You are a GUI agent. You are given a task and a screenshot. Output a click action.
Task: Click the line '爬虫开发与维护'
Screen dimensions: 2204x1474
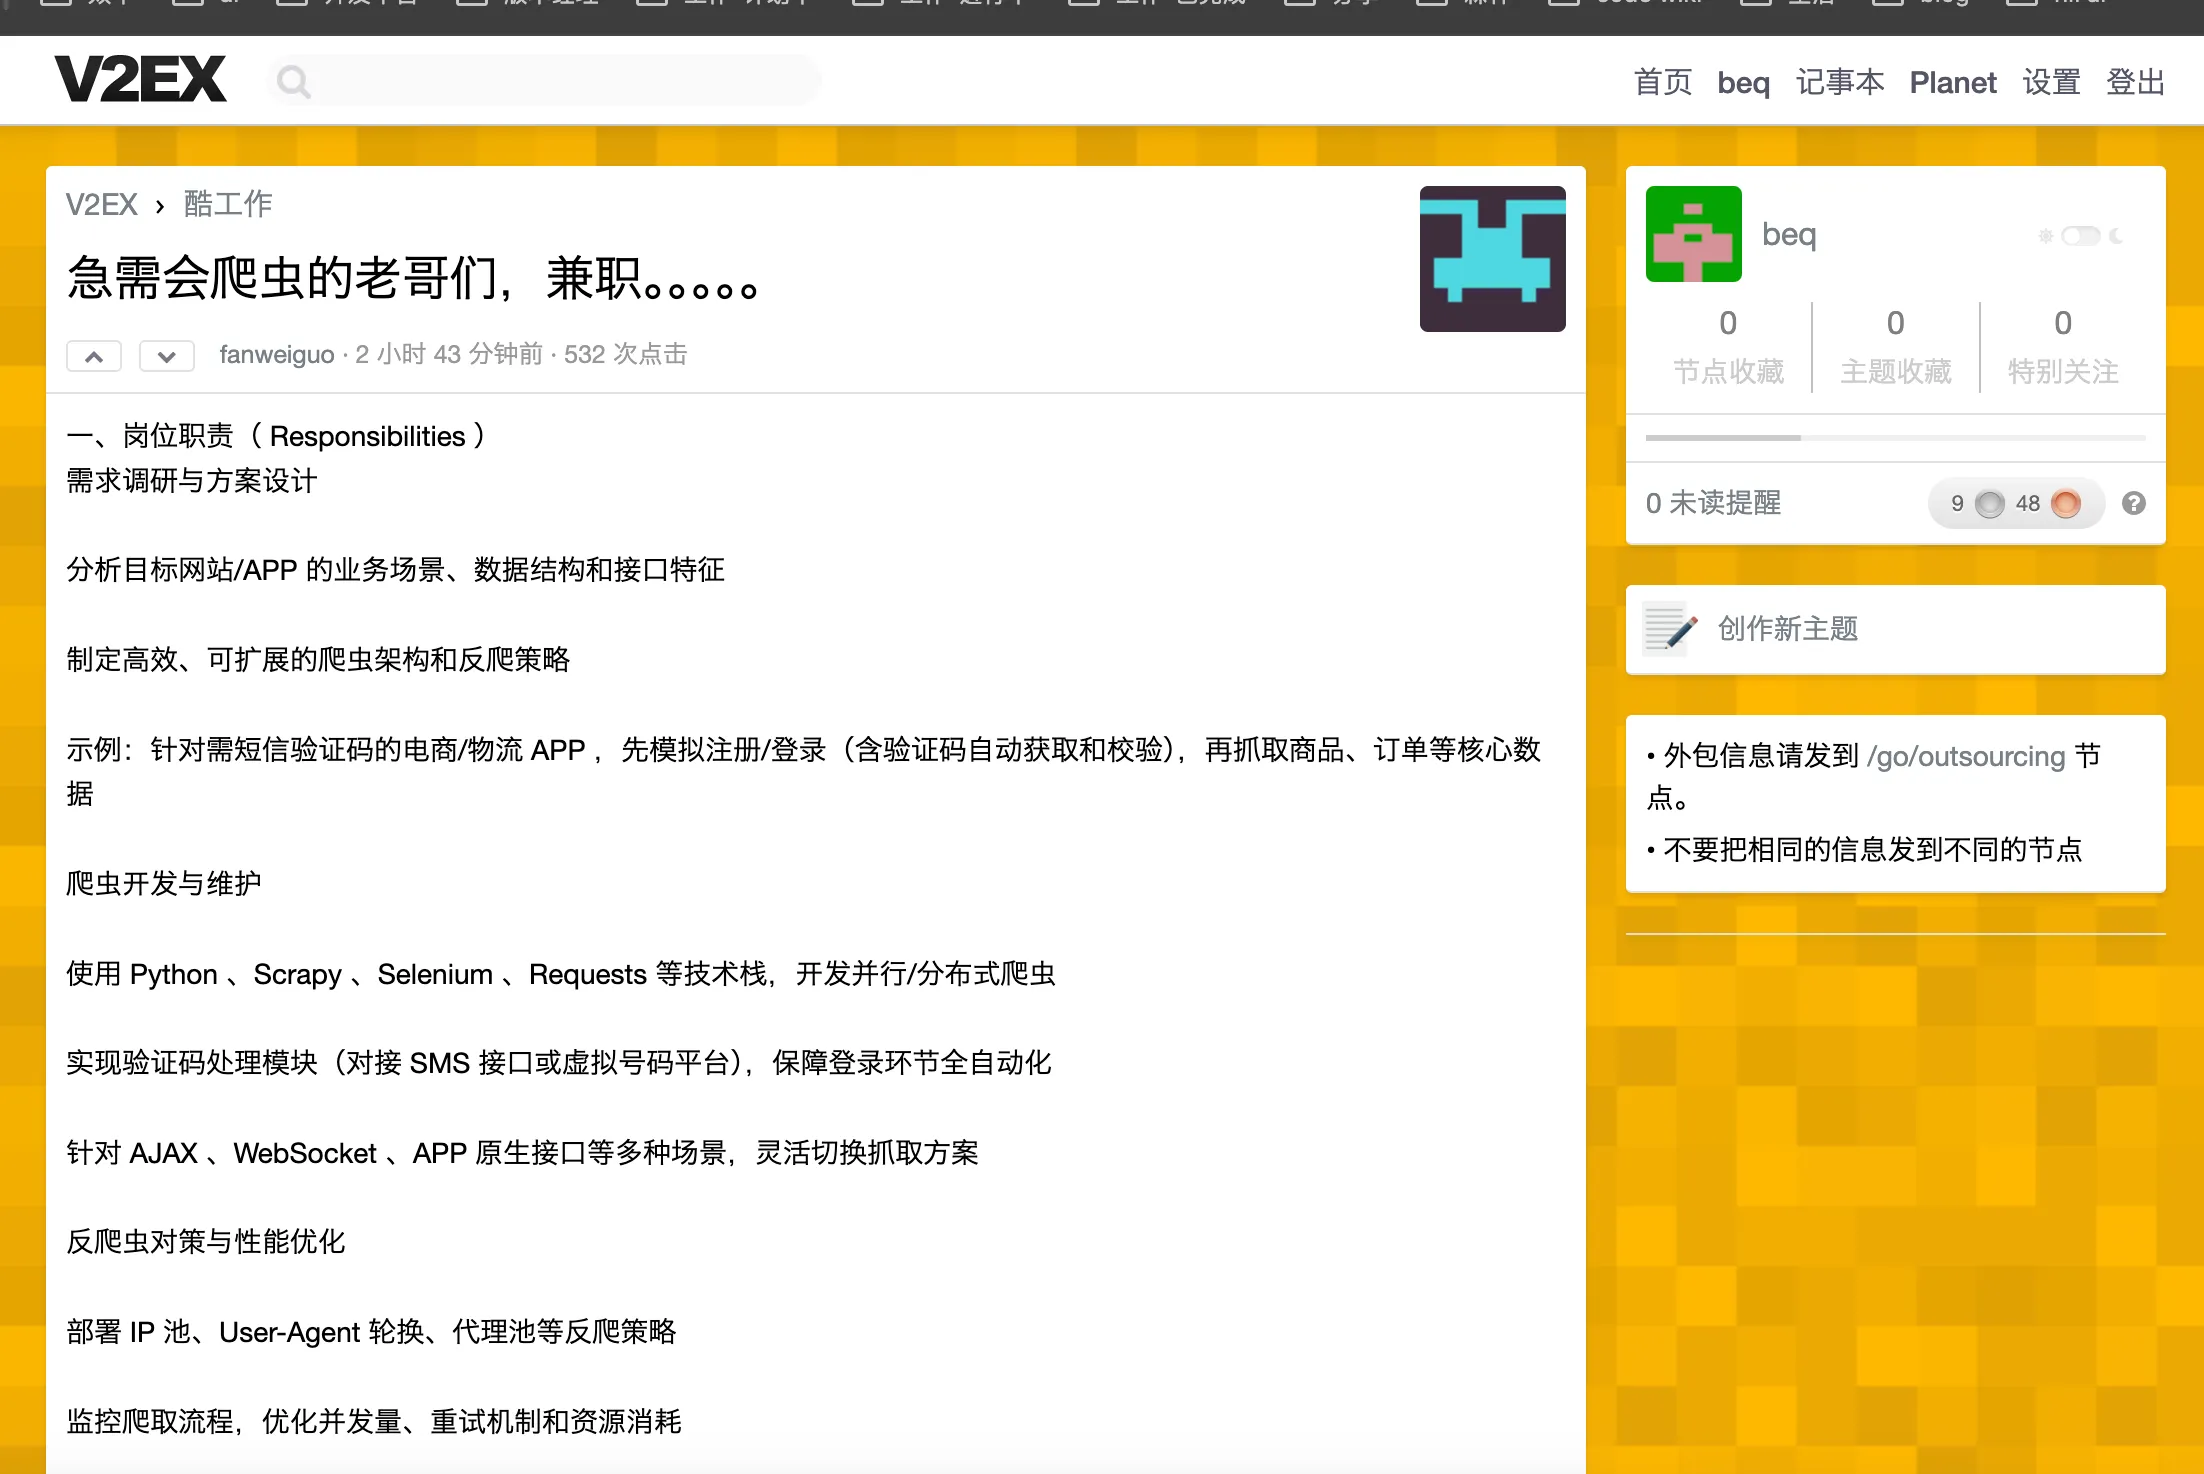164,884
